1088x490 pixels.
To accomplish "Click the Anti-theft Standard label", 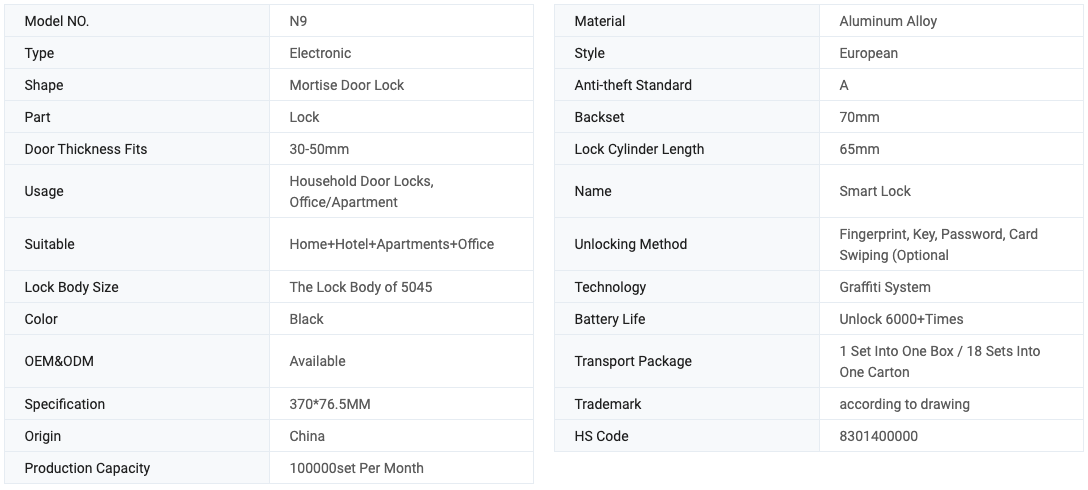I will pos(633,85).
